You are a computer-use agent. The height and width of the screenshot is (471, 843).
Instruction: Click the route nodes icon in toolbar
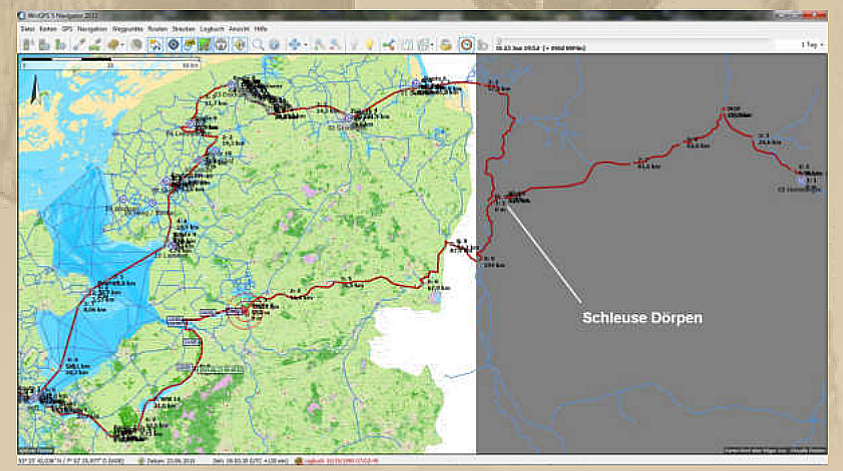(x=388, y=44)
